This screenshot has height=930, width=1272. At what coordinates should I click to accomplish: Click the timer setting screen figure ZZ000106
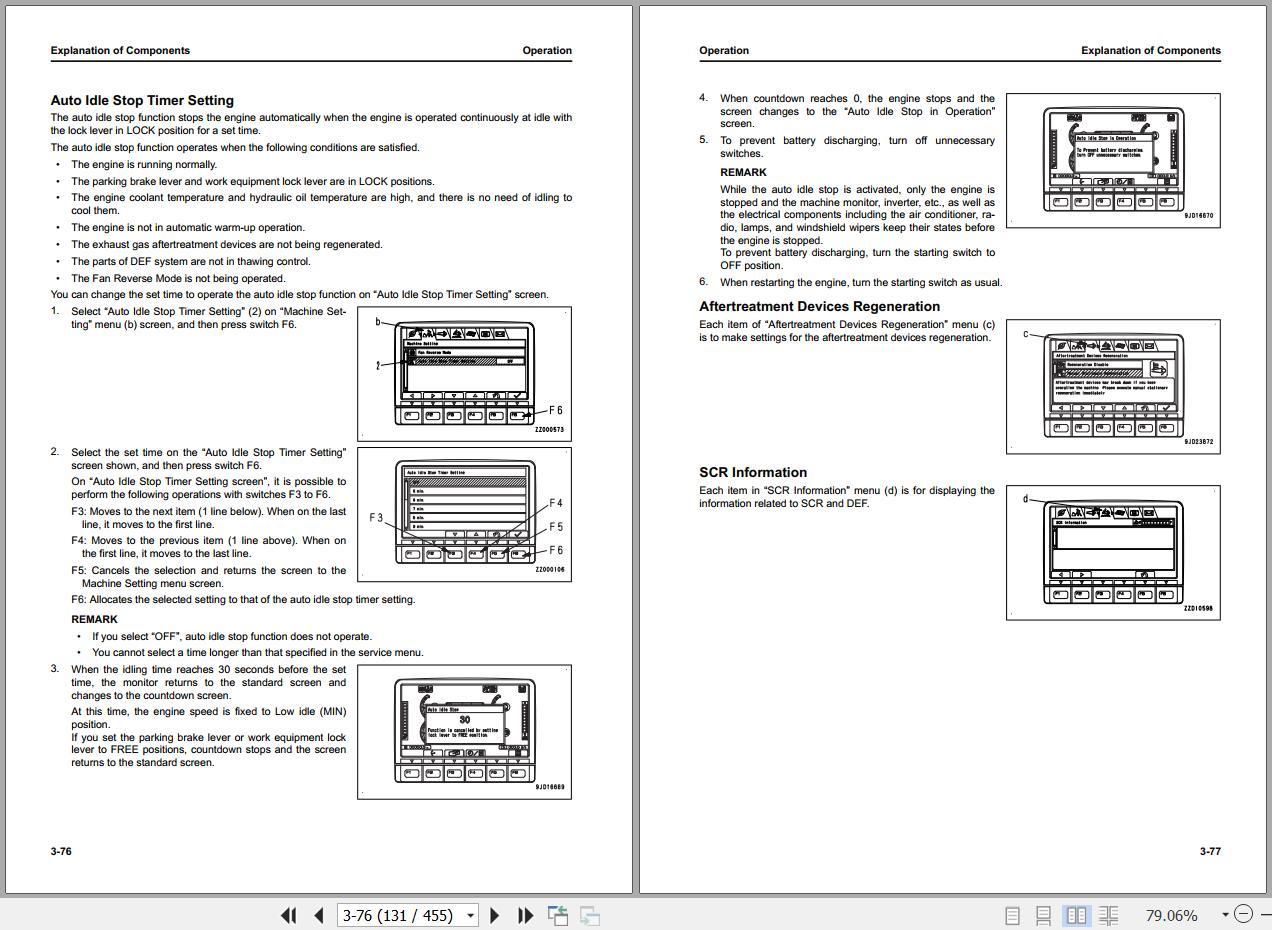tap(464, 514)
